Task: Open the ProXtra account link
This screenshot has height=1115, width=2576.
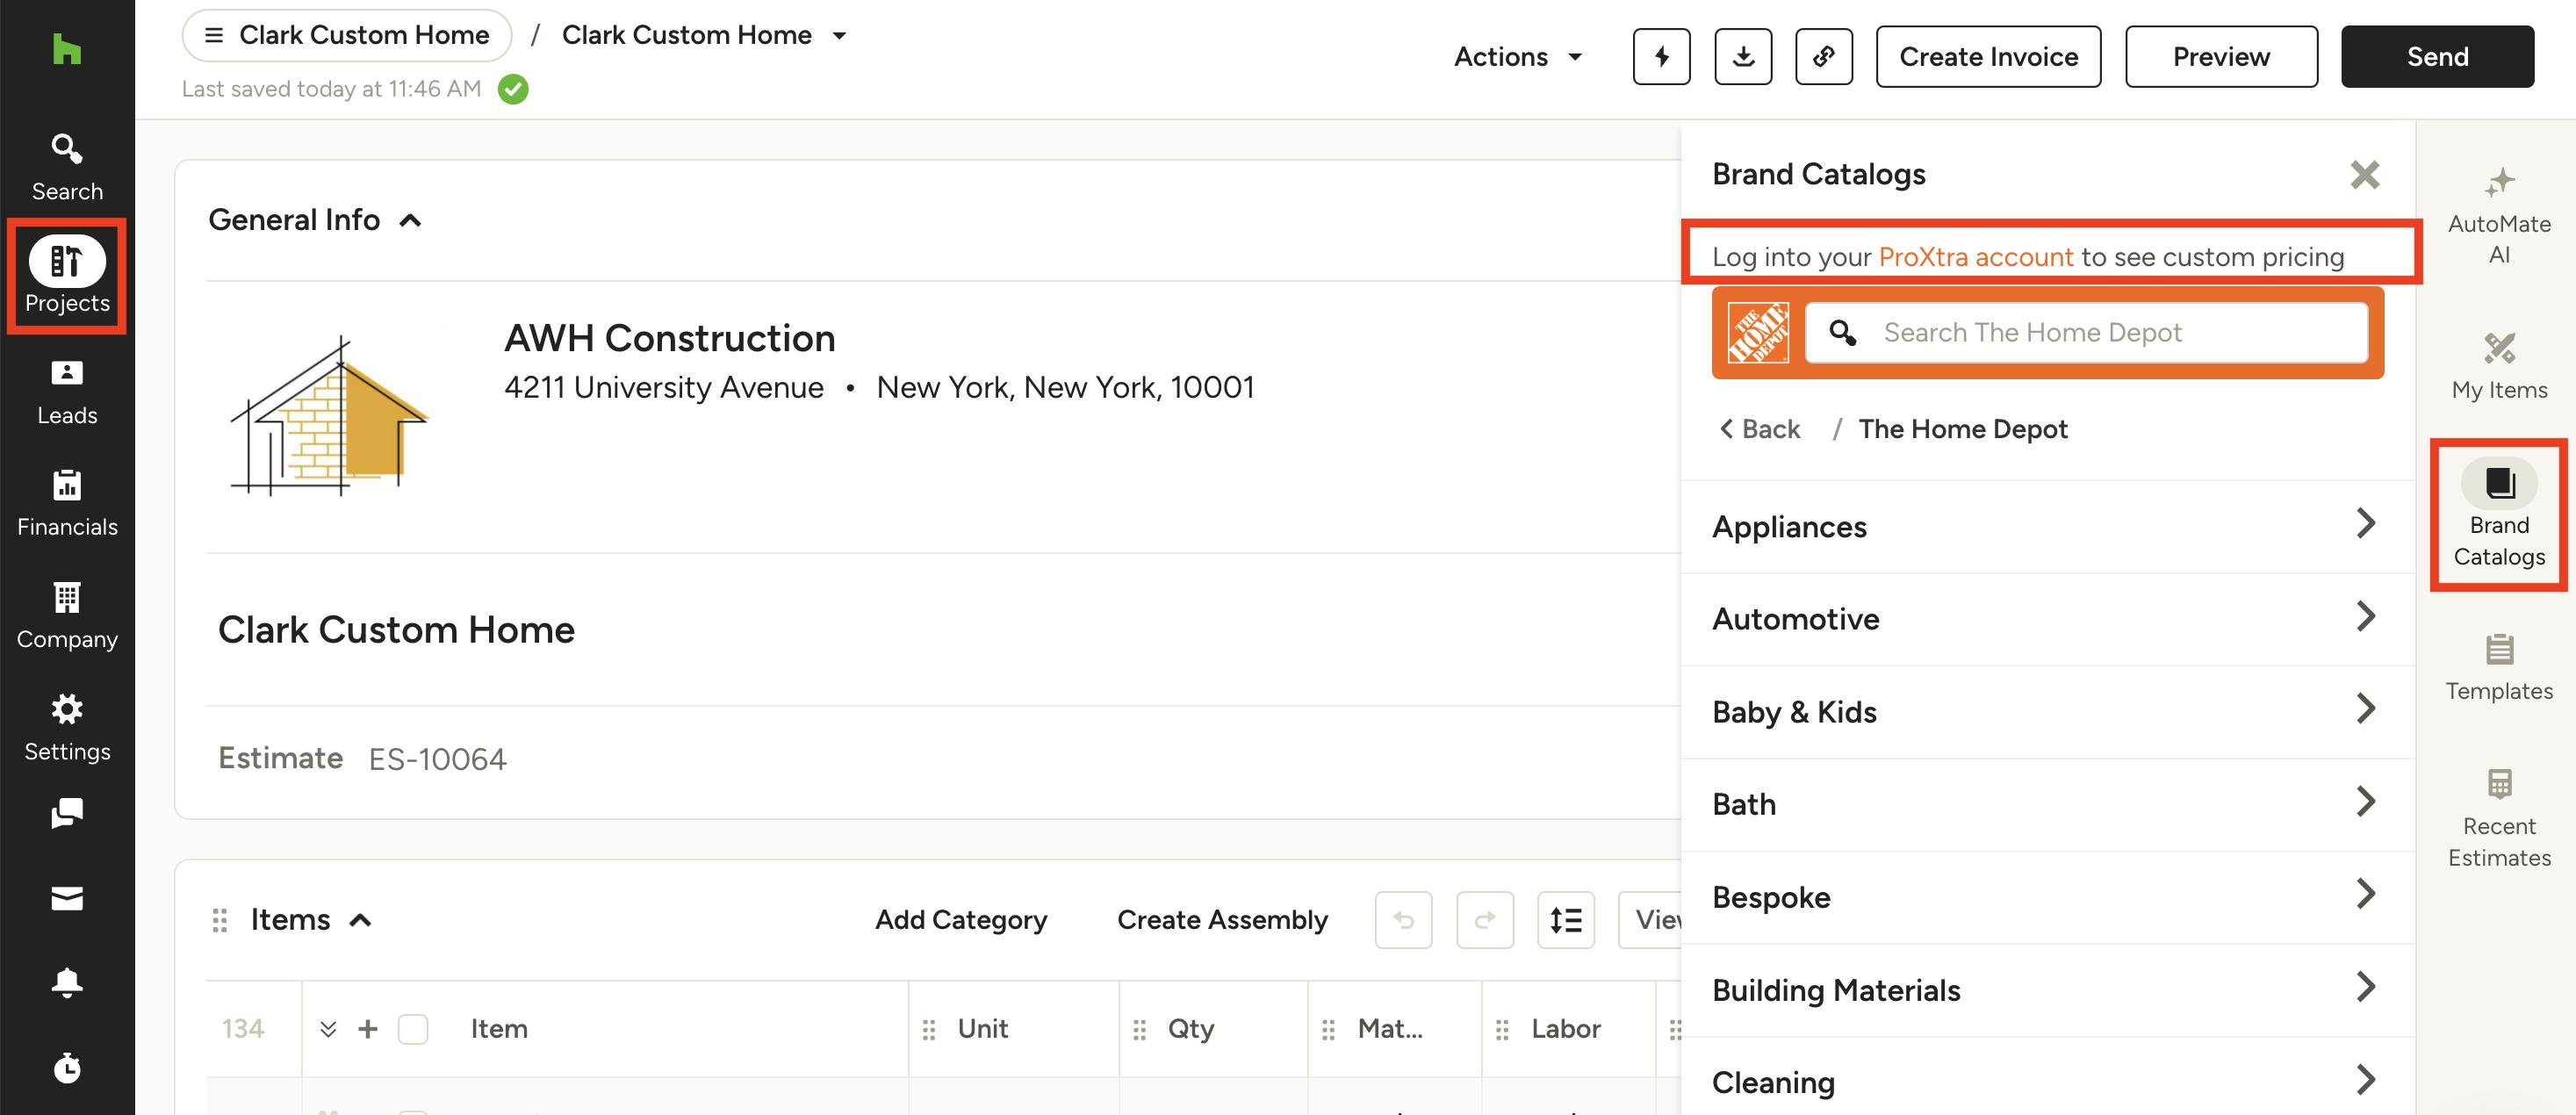Action: click(1976, 257)
